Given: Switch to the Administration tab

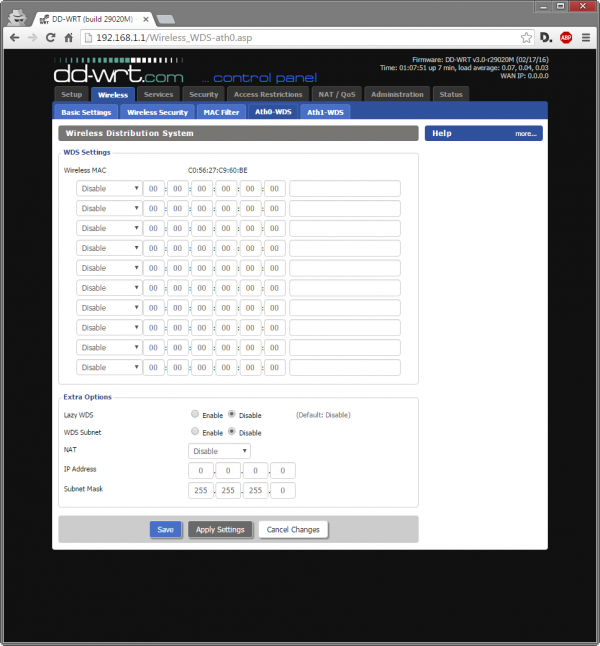Looking at the screenshot, I should 396,94.
